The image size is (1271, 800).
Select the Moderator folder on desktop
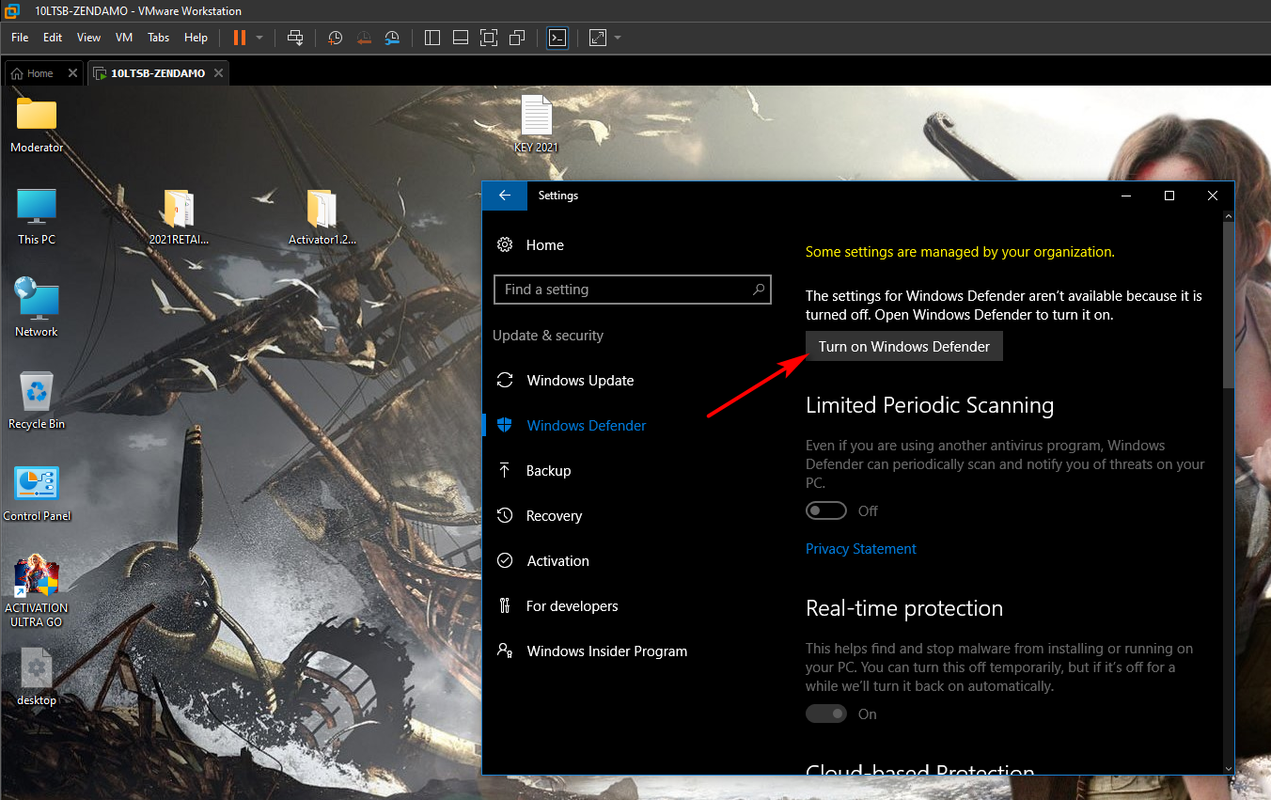pyautogui.click(x=37, y=125)
